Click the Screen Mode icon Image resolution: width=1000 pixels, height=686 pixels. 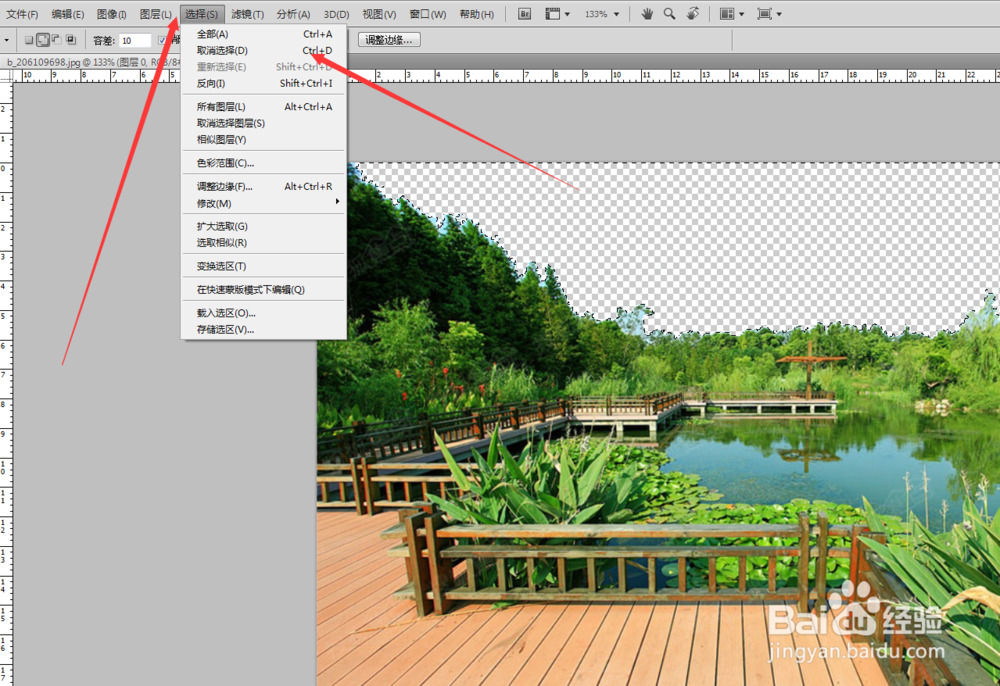point(766,15)
